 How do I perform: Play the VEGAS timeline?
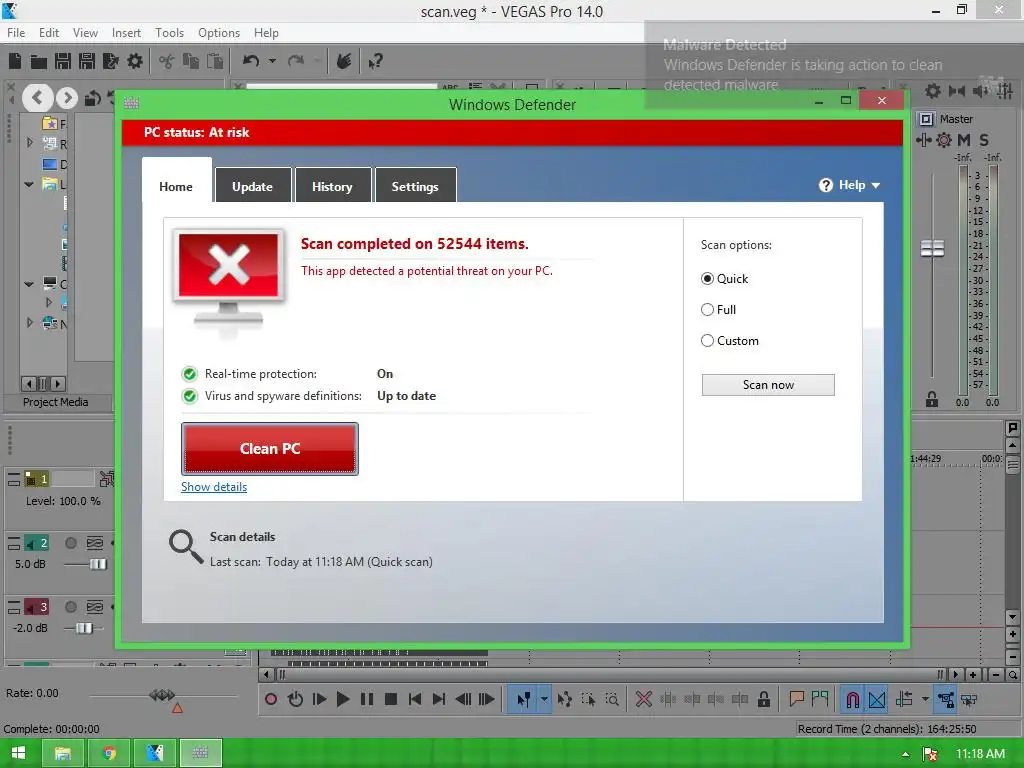(x=343, y=699)
